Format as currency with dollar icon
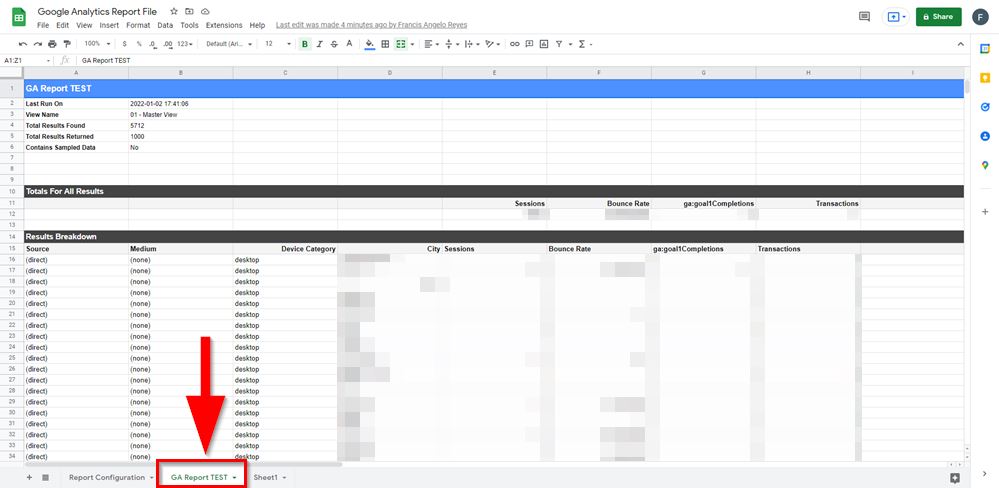Screen dimensions: 999x488 (124, 44)
